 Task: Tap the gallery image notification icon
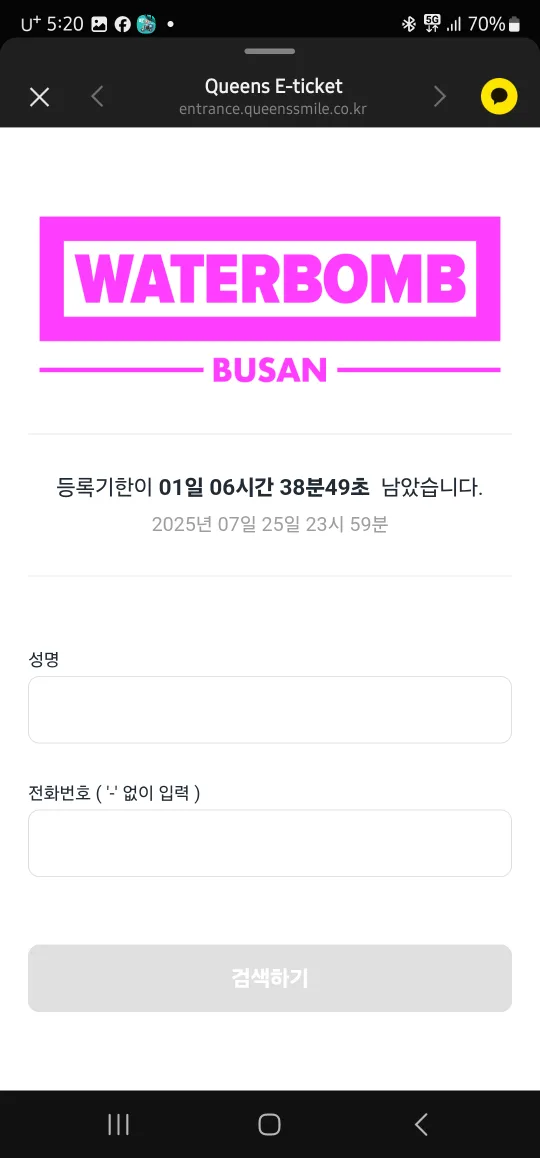[99, 24]
